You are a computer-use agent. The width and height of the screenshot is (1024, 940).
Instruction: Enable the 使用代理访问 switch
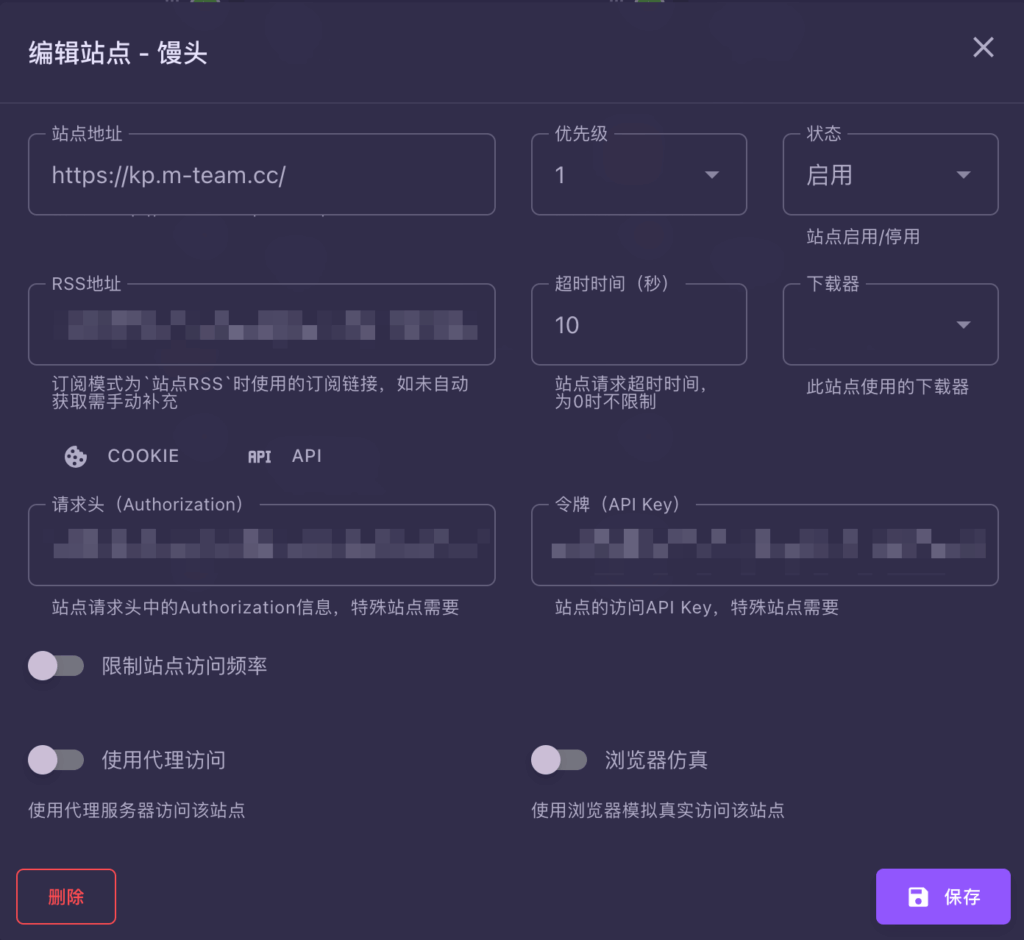(x=56, y=760)
